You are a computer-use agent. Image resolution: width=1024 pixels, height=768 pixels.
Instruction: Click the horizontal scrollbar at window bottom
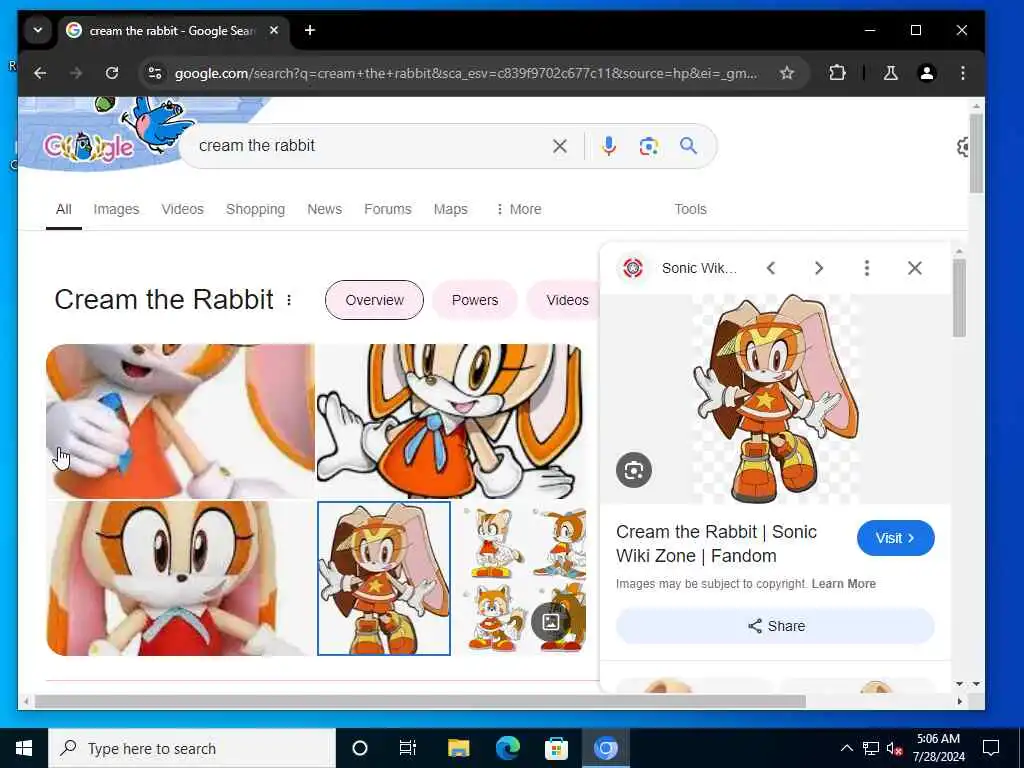pos(420,701)
